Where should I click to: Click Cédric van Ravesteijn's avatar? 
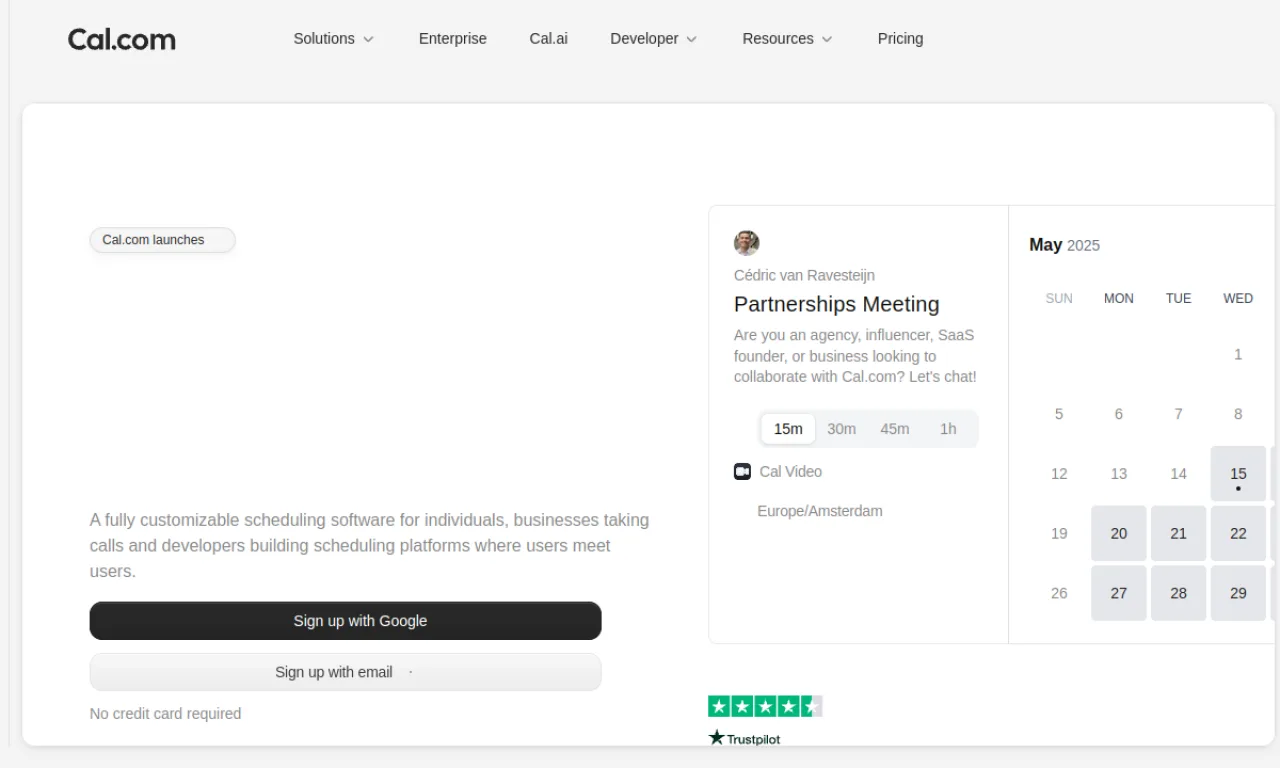click(x=746, y=243)
